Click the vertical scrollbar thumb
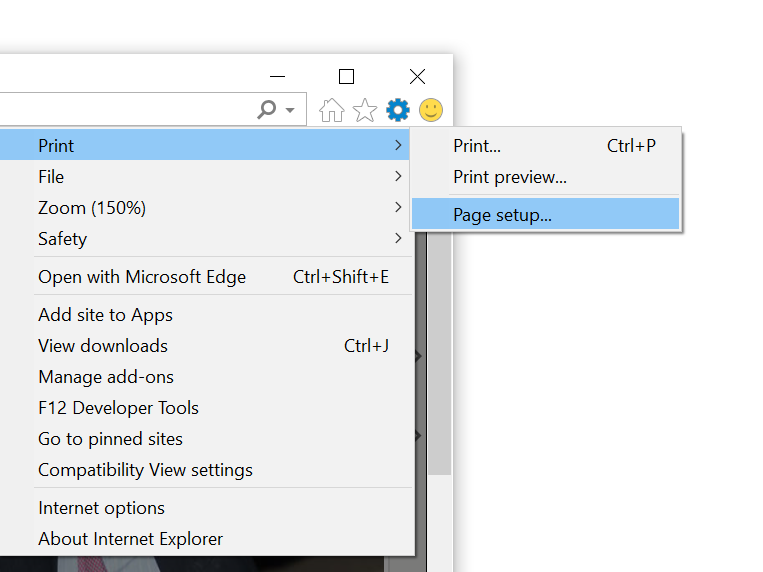763x572 pixels. point(440,353)
